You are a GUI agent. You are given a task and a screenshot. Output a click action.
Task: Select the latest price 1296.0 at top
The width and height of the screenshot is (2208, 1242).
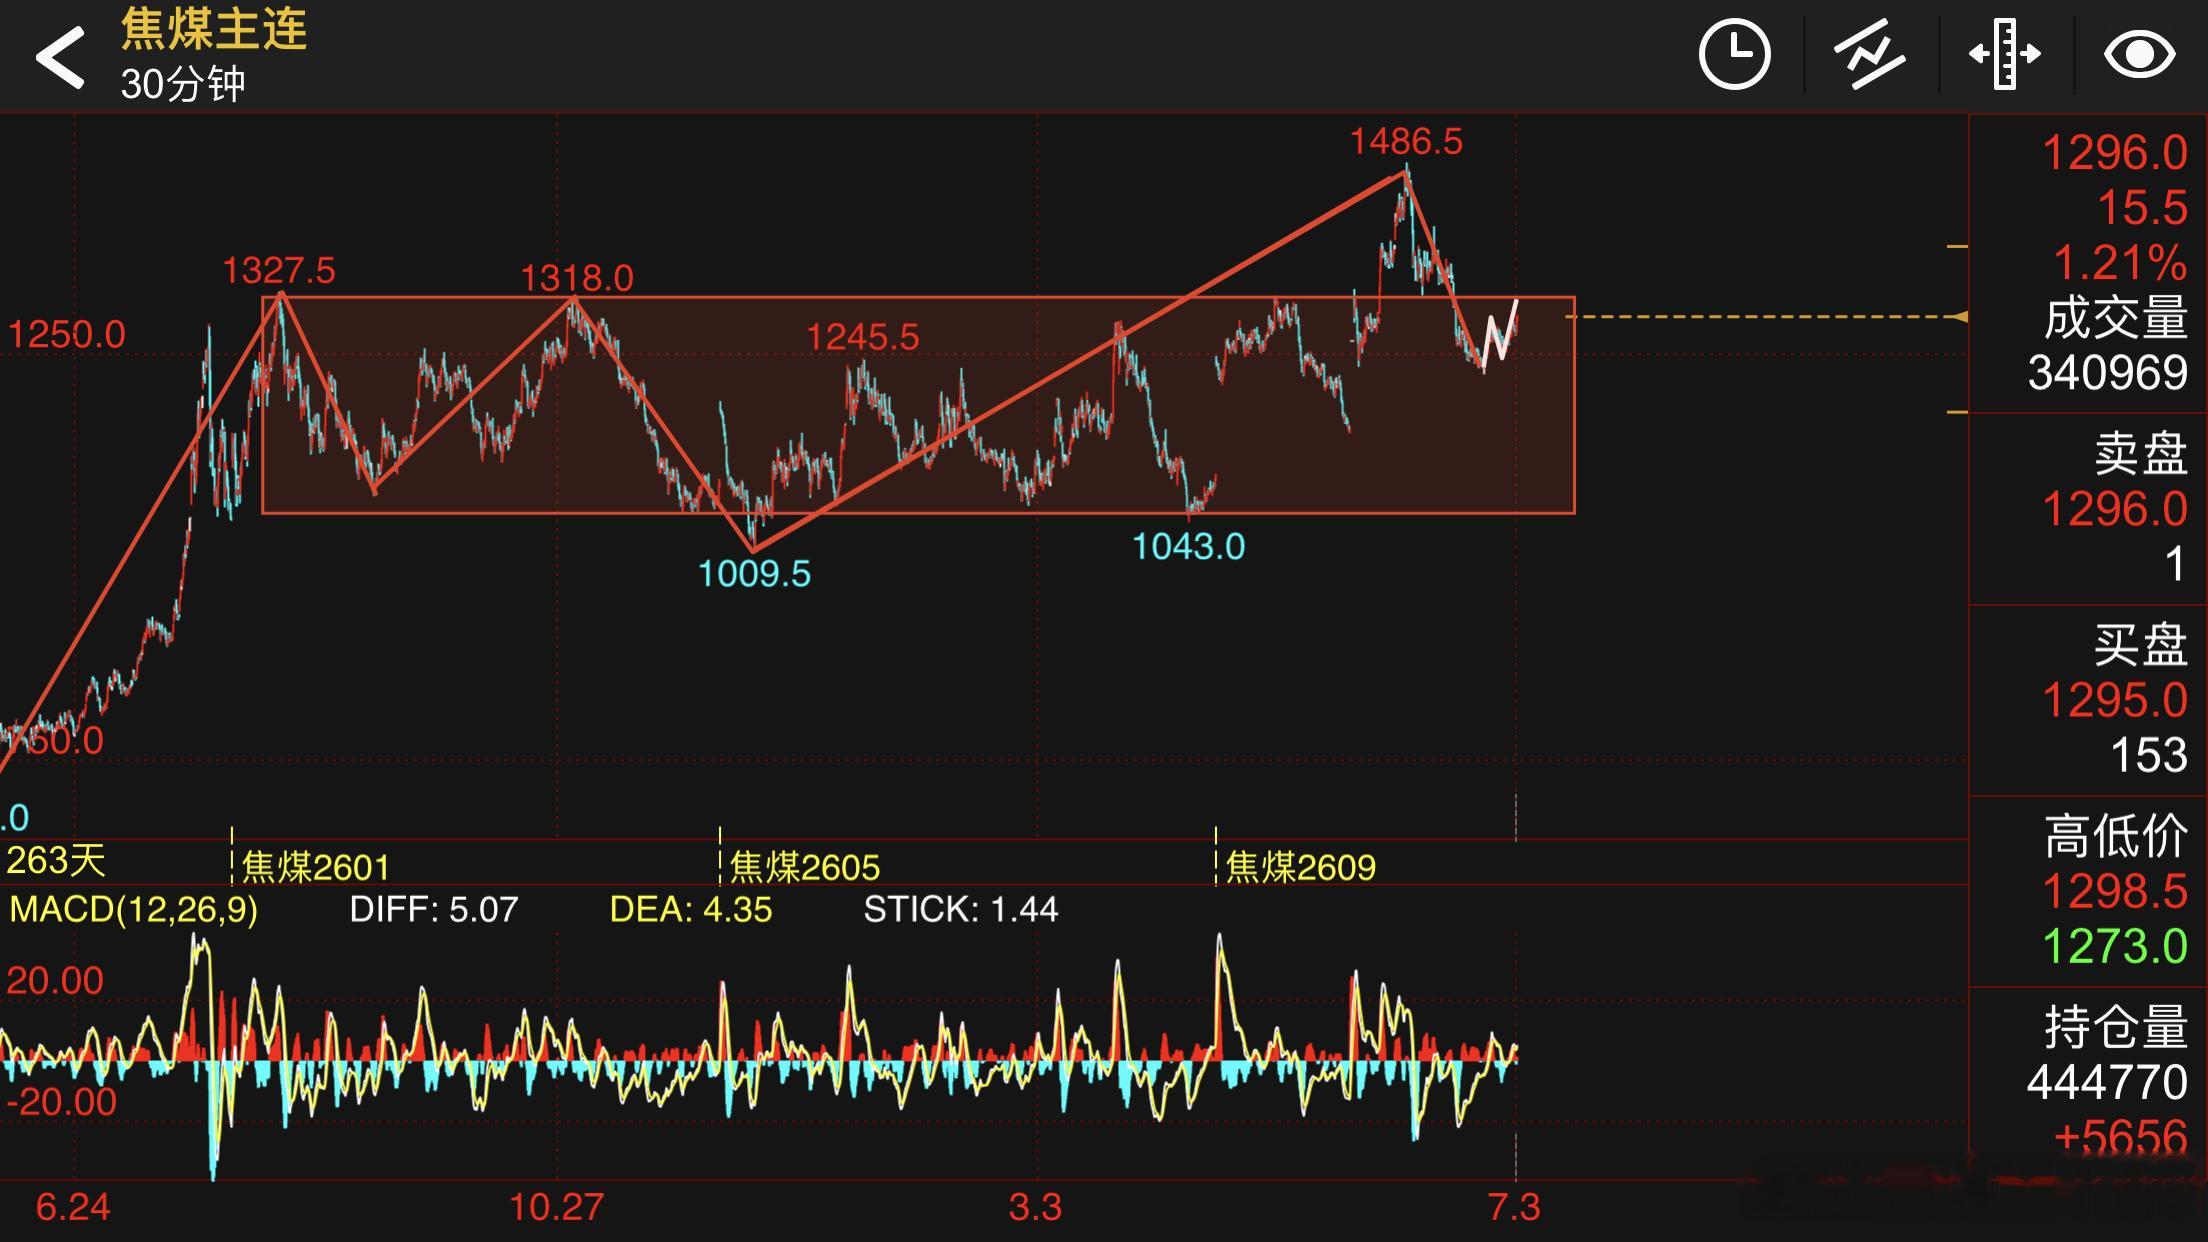(2115, 153)
